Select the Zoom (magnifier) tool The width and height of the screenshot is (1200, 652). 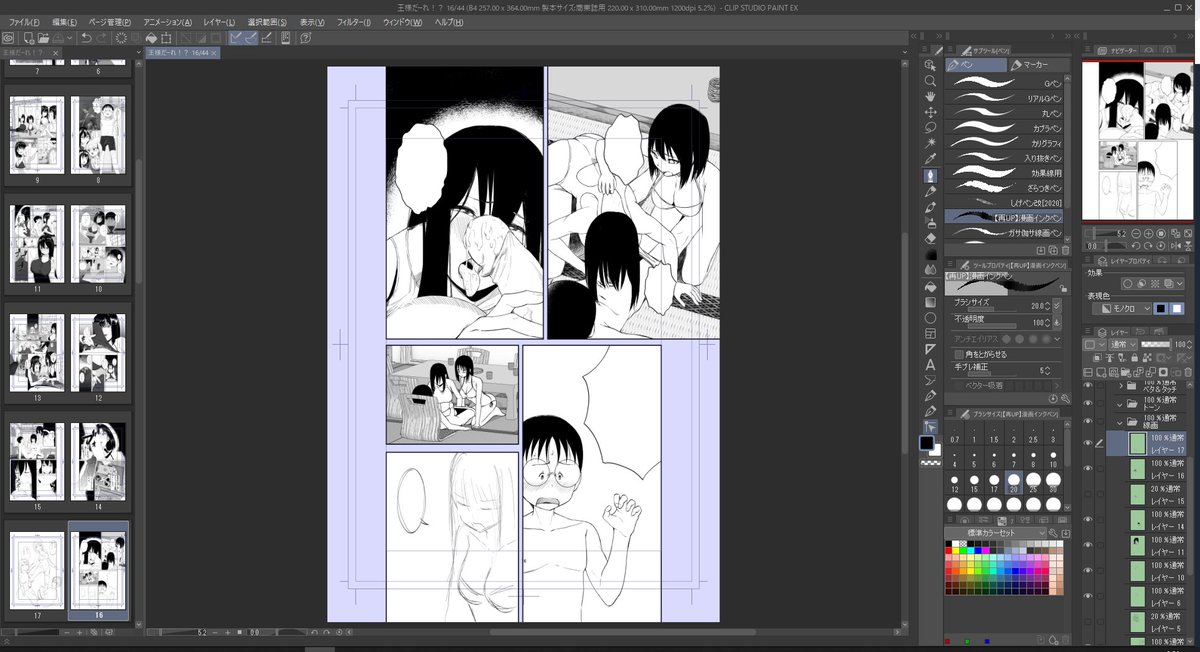pyautogui.click(x=930, y=81)
